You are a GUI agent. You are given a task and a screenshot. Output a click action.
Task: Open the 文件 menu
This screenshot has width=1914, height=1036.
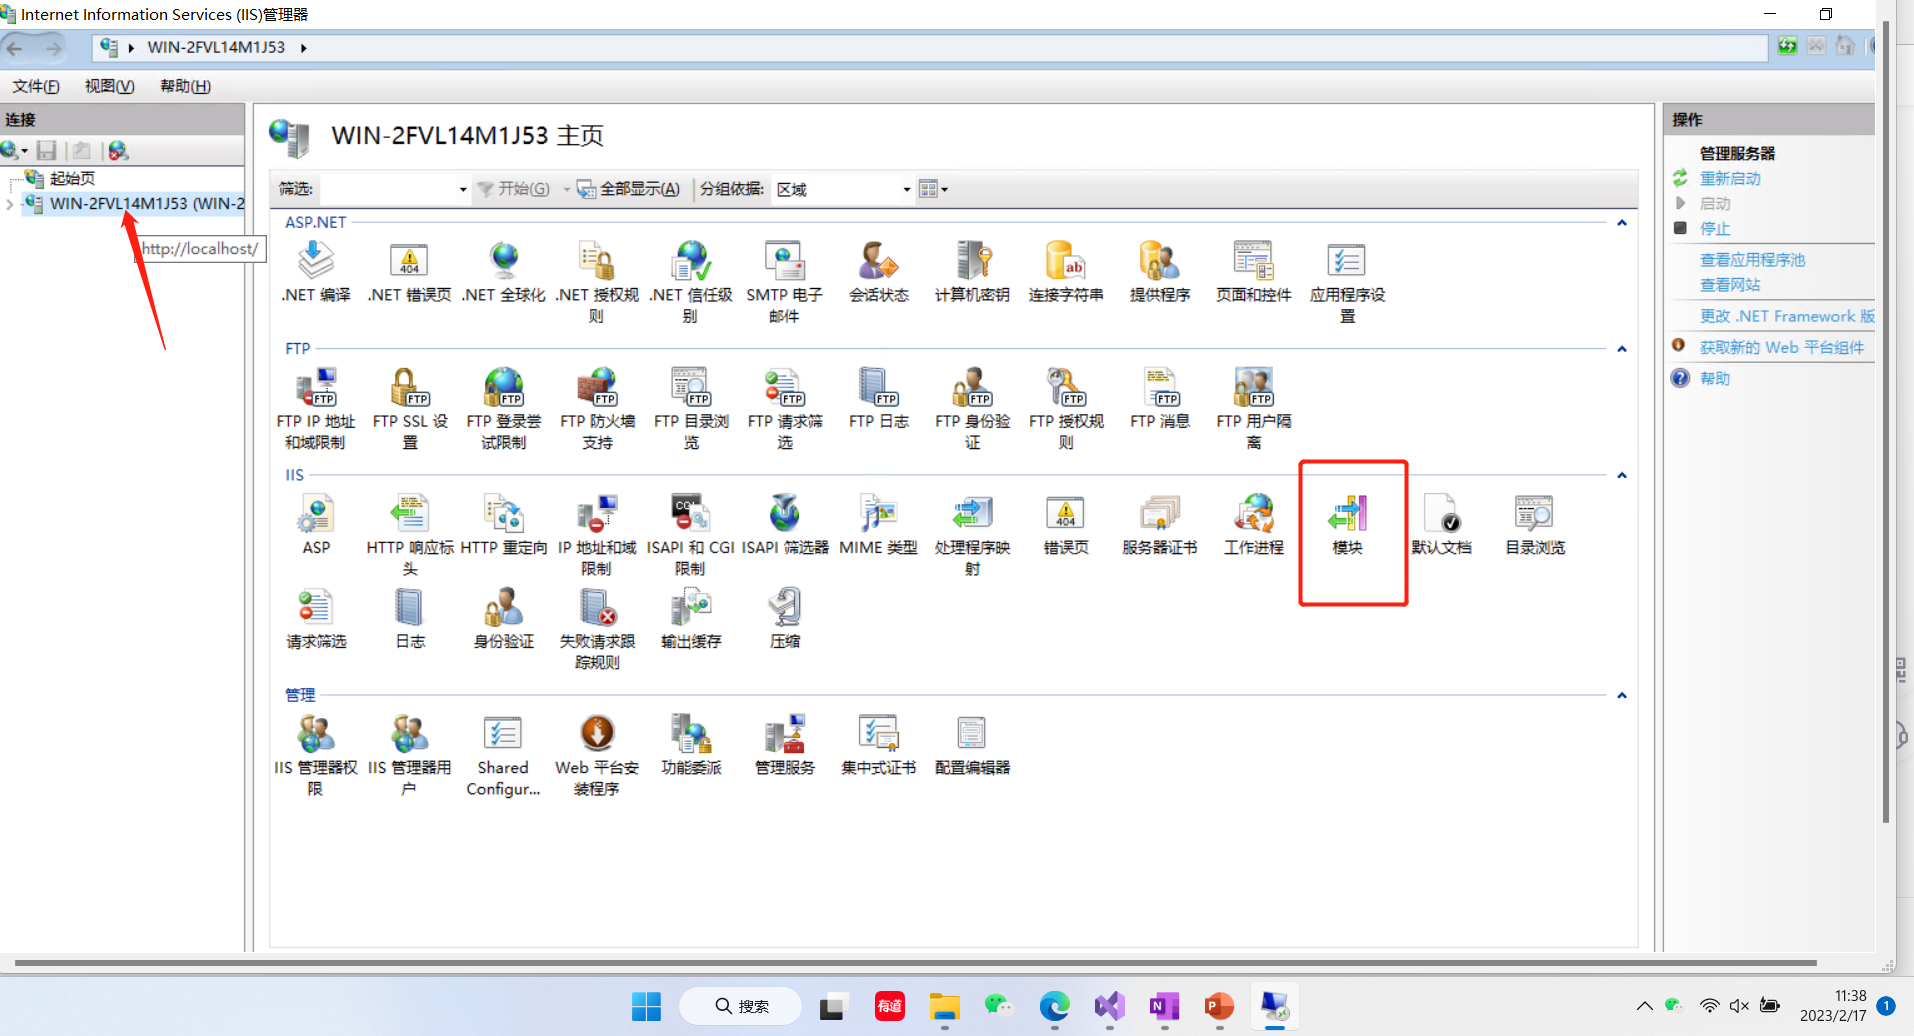35,86
